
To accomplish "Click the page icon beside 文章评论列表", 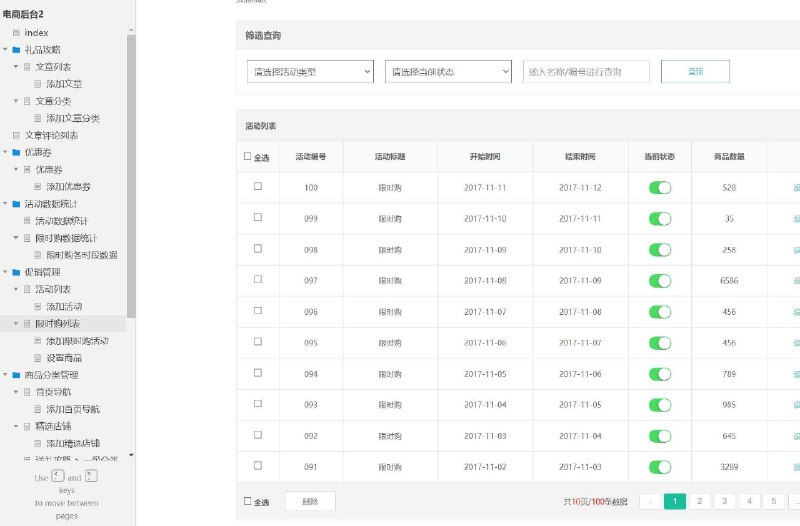I will click(x=16, y=136).
